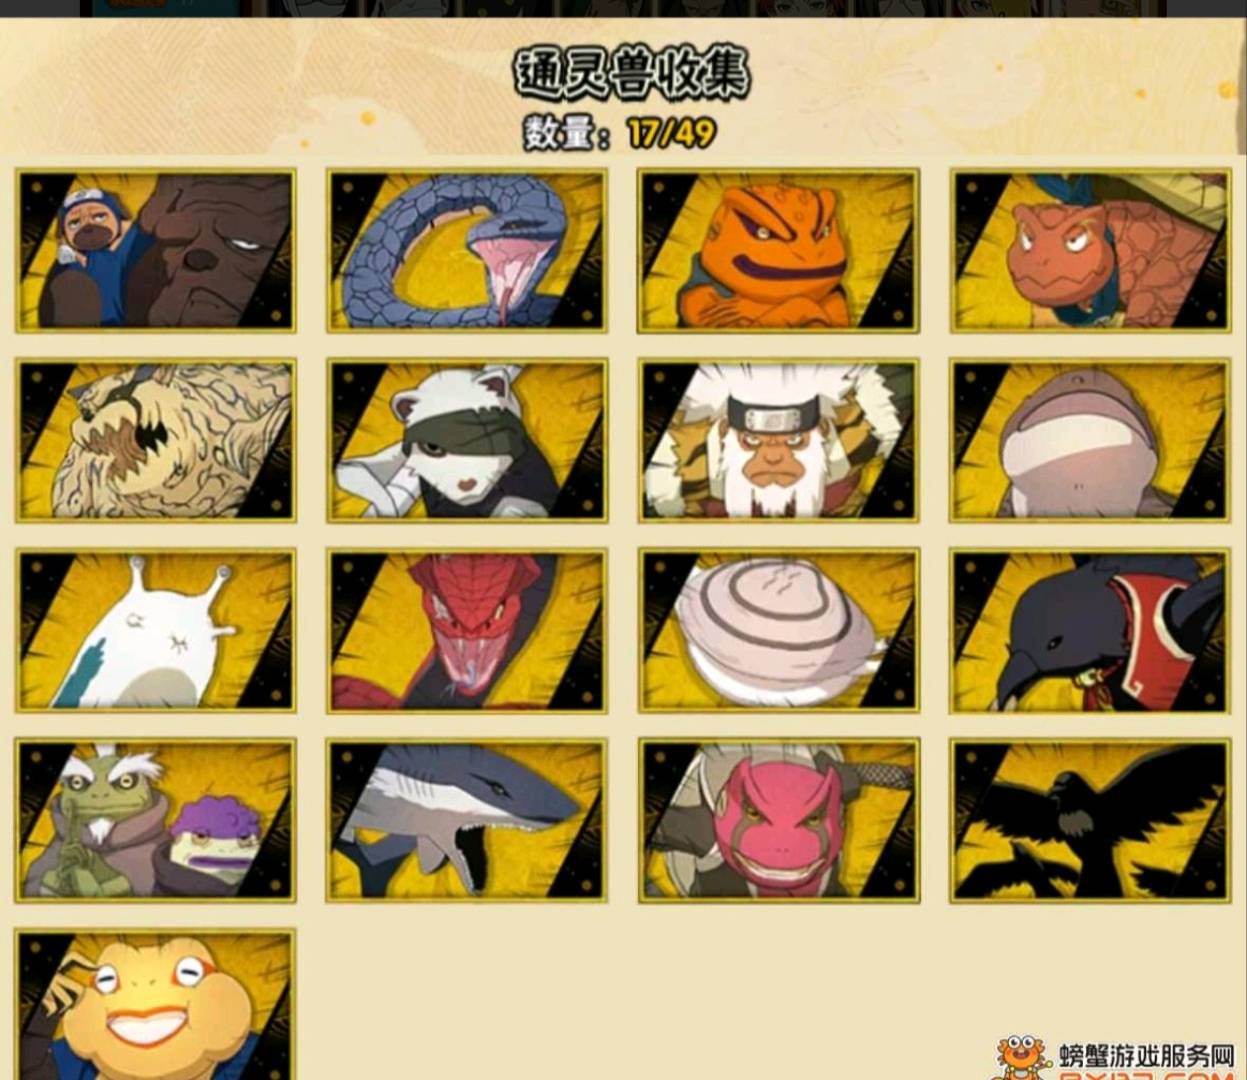Select the pink masked toad card
The image size is (1247, 1080).
click(x=779, y=821)
